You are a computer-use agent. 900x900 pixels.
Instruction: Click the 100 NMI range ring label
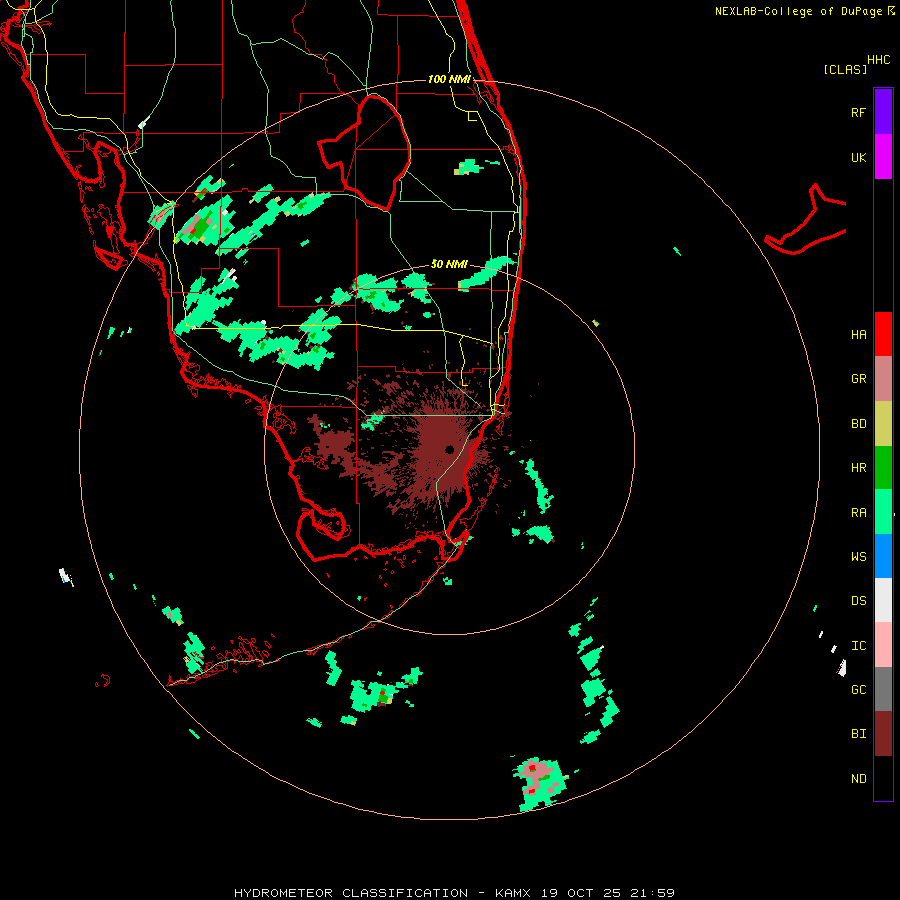click(x=449, y=79)
